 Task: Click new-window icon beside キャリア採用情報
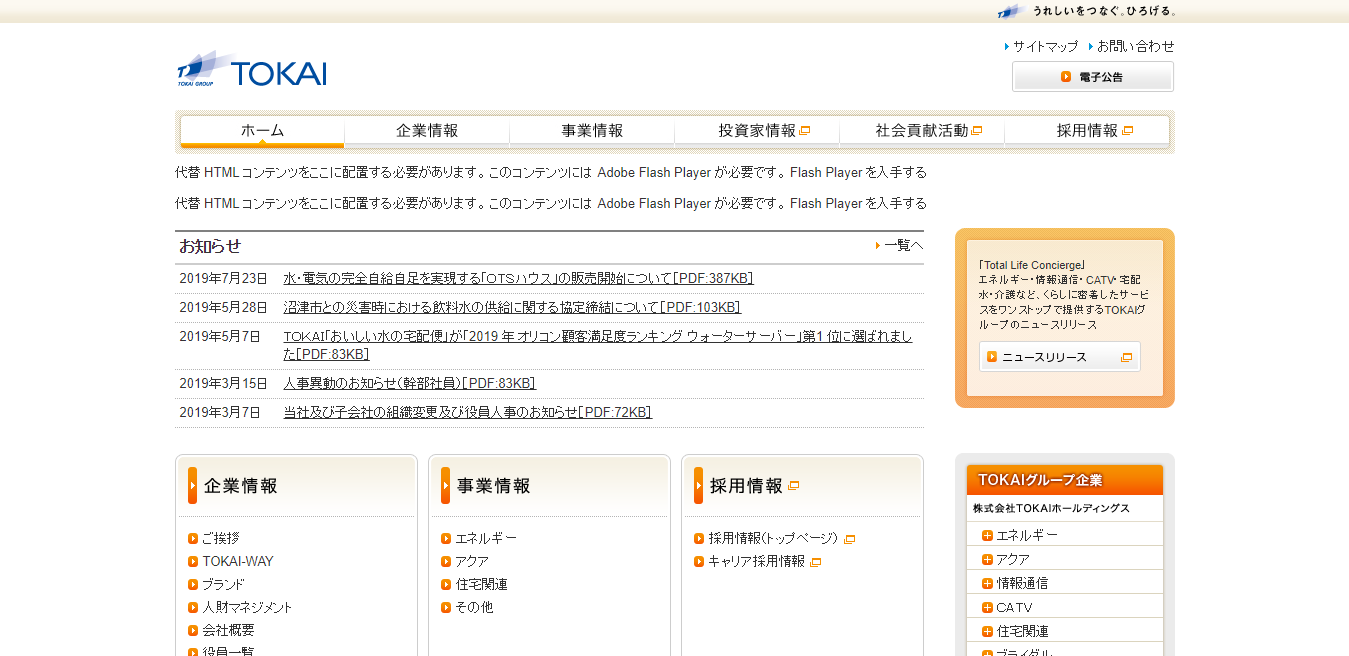815,562
